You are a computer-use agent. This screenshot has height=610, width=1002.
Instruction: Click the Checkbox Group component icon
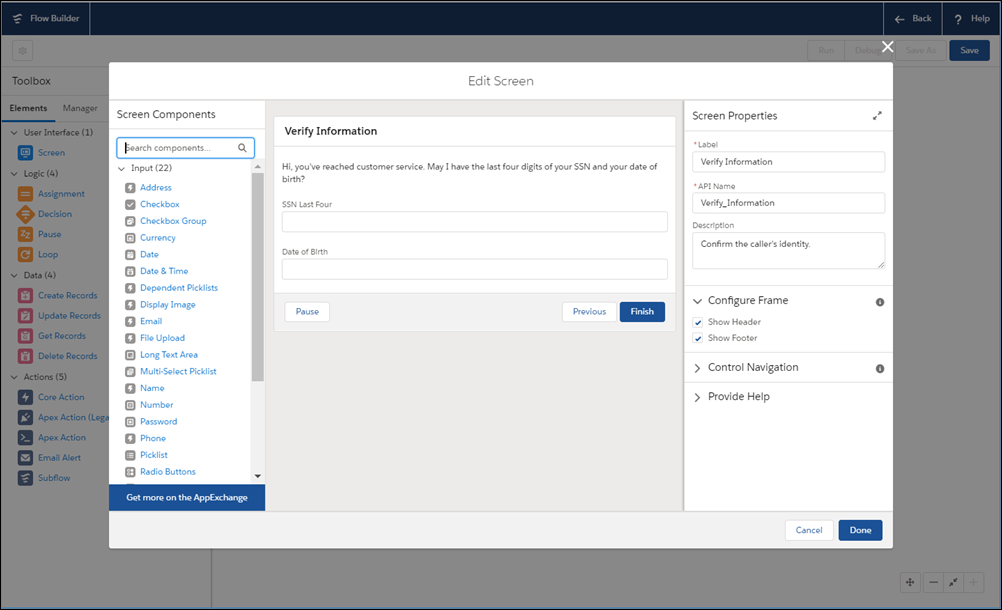130,221
